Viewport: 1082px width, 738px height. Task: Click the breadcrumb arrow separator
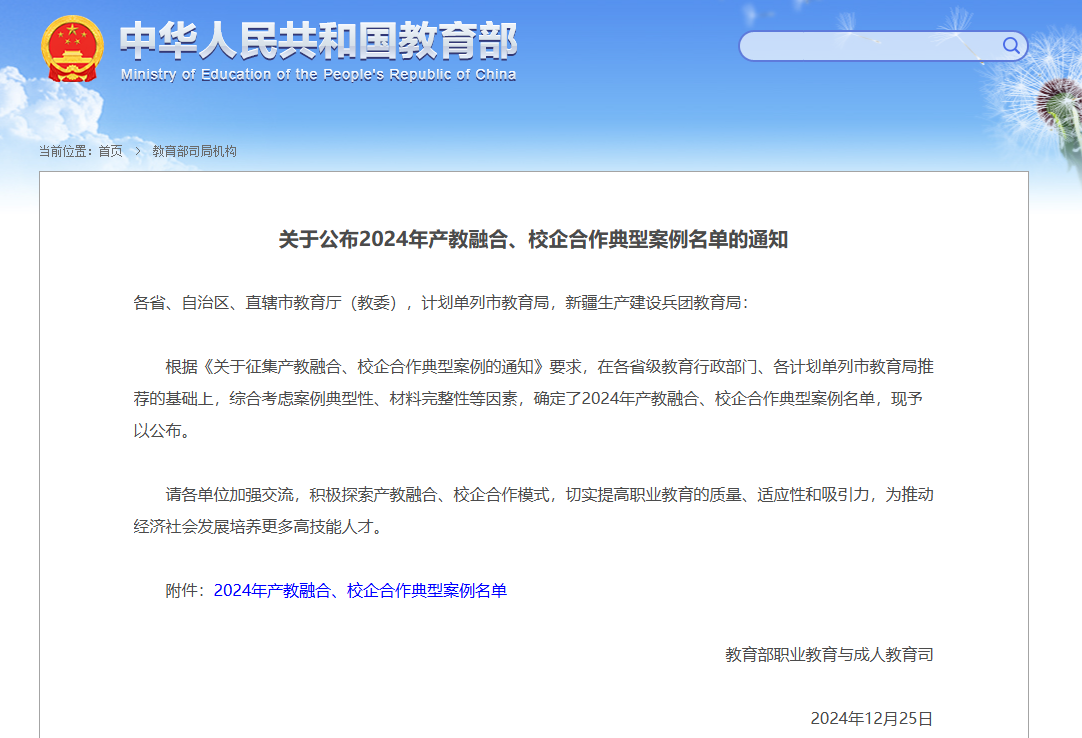[x=138, y=152]
